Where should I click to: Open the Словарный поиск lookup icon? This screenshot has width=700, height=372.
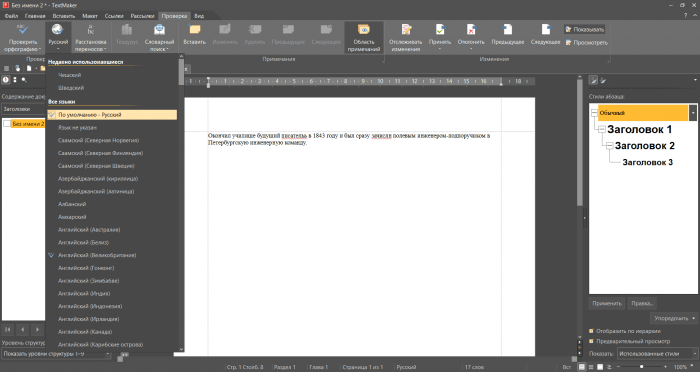pos(159,30)
